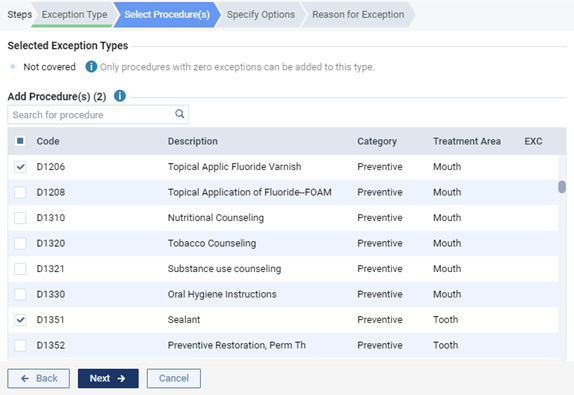Click the search magnifier icon
The width and height of the screenshot is (574, 395).
click(x=179, y=114)
